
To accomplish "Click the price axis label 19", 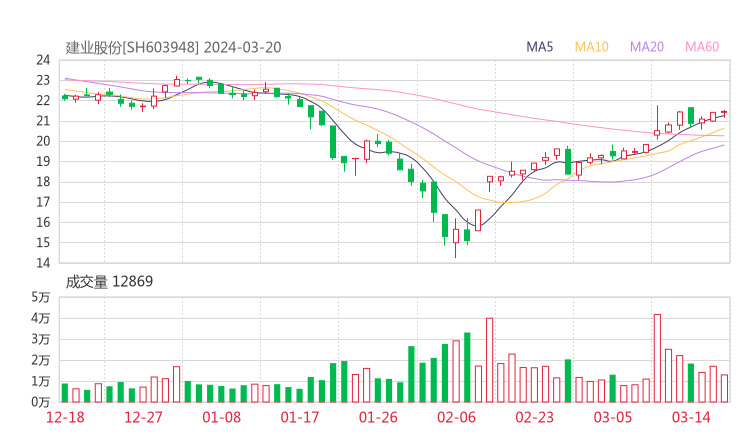I will point(43,161).
